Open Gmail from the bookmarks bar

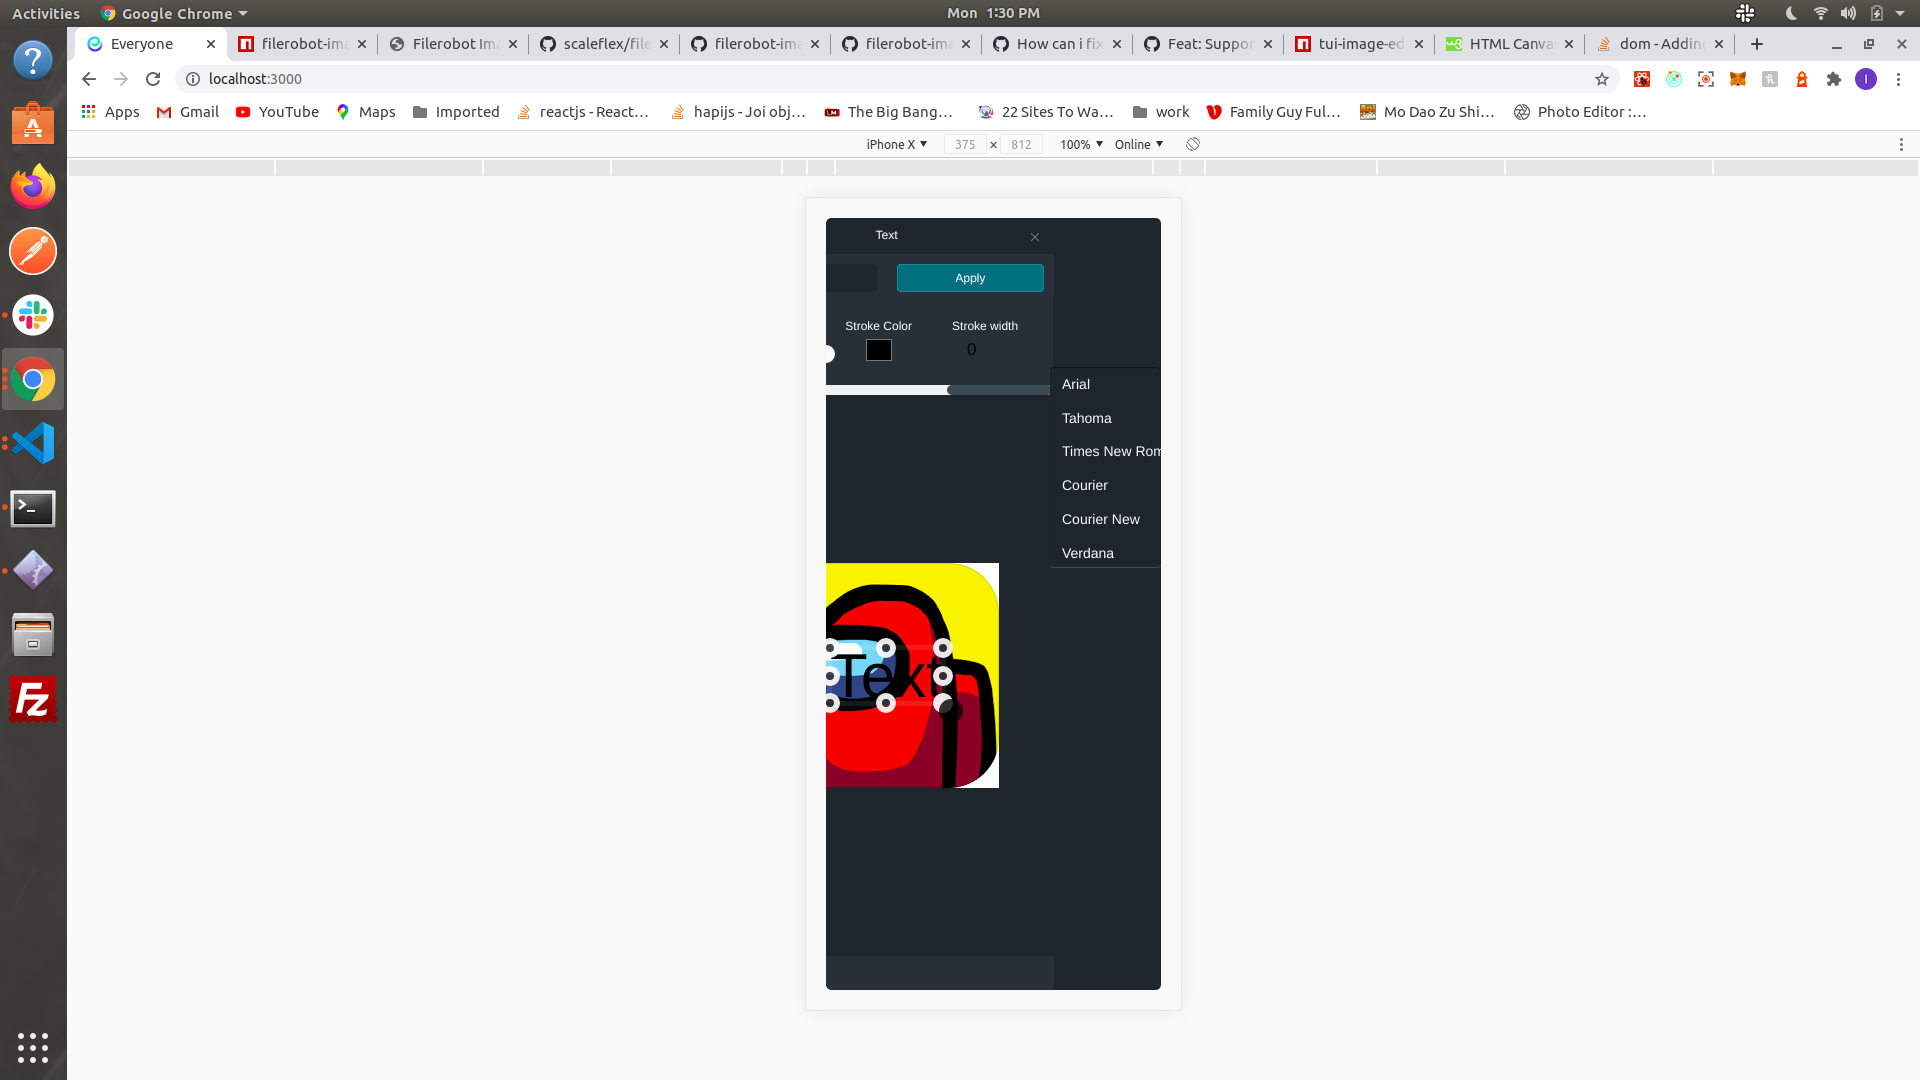(x=186, y=111)
